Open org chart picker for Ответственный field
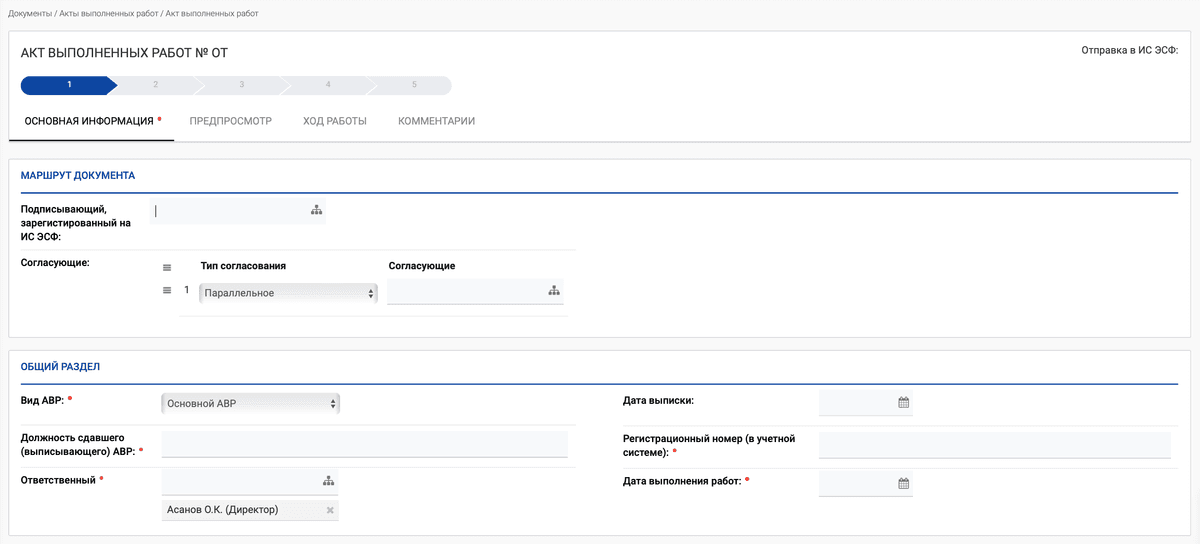This screenshot has width=1200, height=544. pyautogui.click(x=328, y=481)
